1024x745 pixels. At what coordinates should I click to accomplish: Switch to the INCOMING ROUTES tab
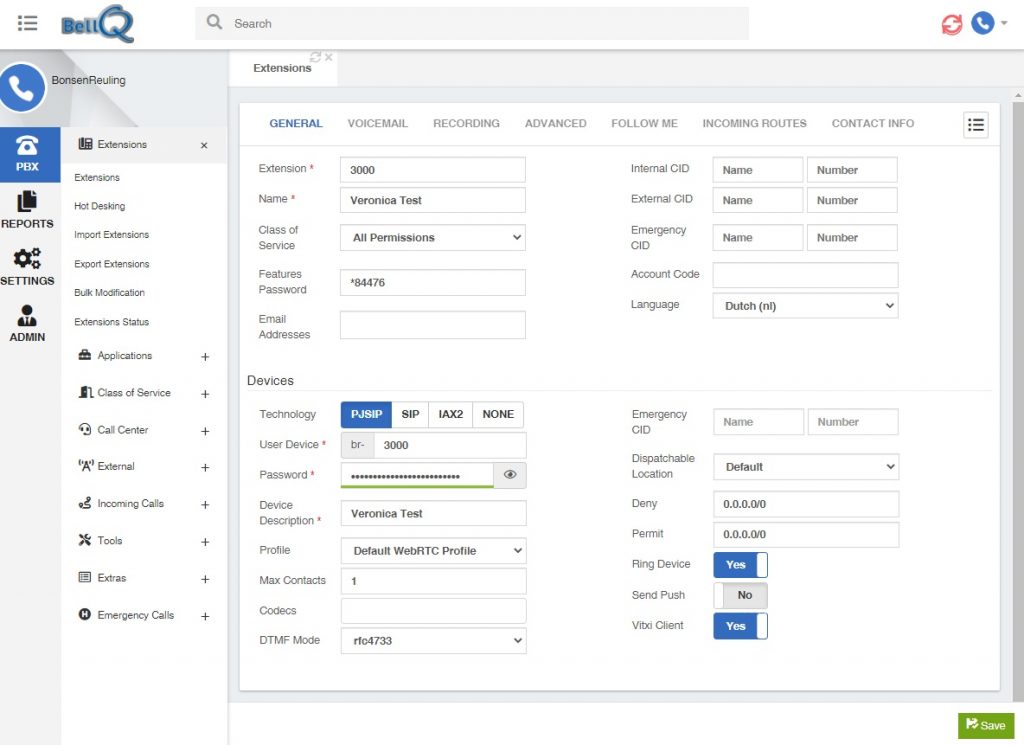(x=754, y=123)
